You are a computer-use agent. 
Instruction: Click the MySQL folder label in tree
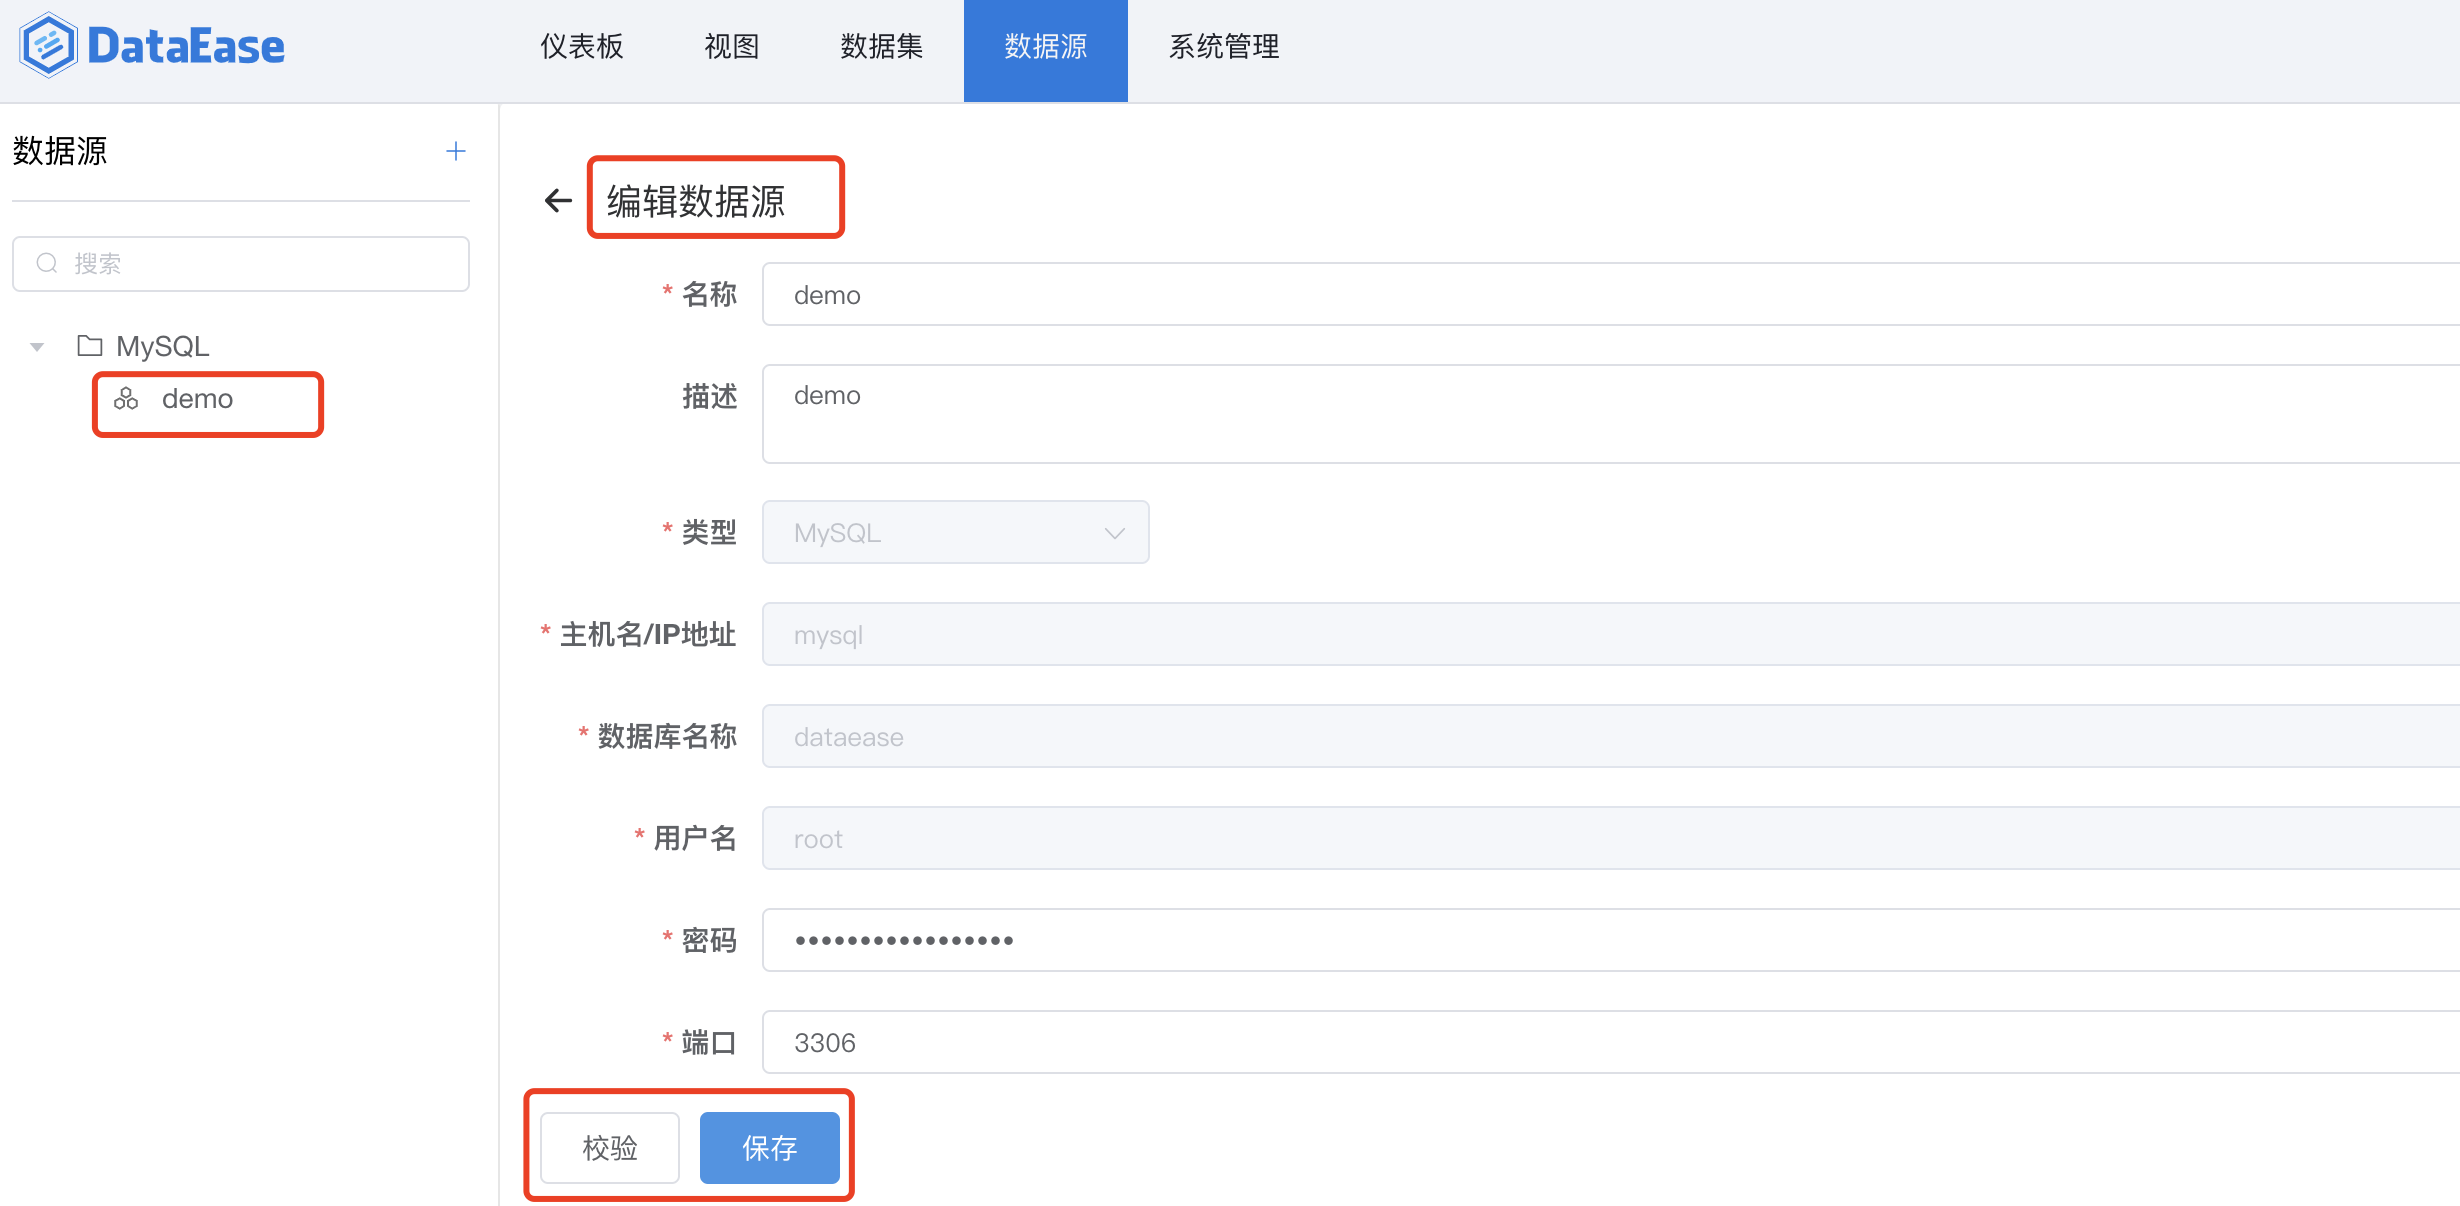click(163, 345)
